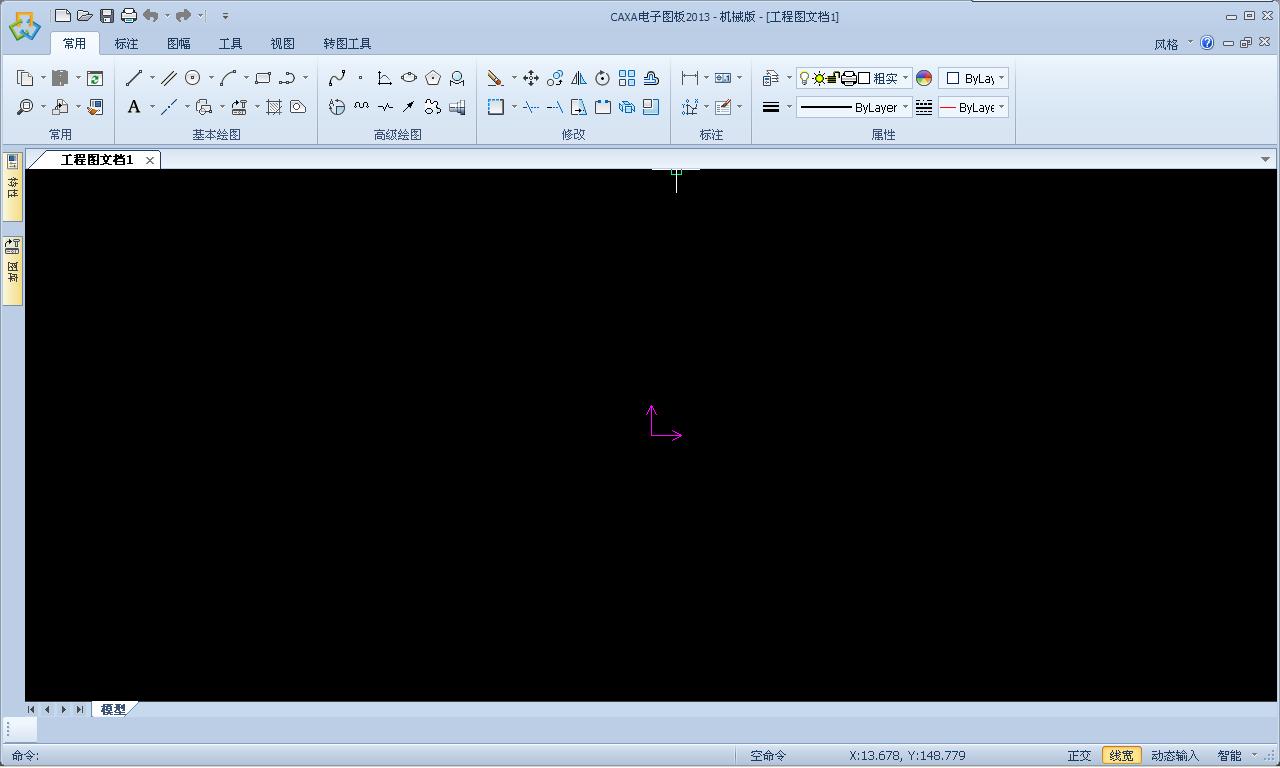Toggle 线宽 (Line width) display in status bar
This screenshot has width=1280, height=768.
(1121, 756)
